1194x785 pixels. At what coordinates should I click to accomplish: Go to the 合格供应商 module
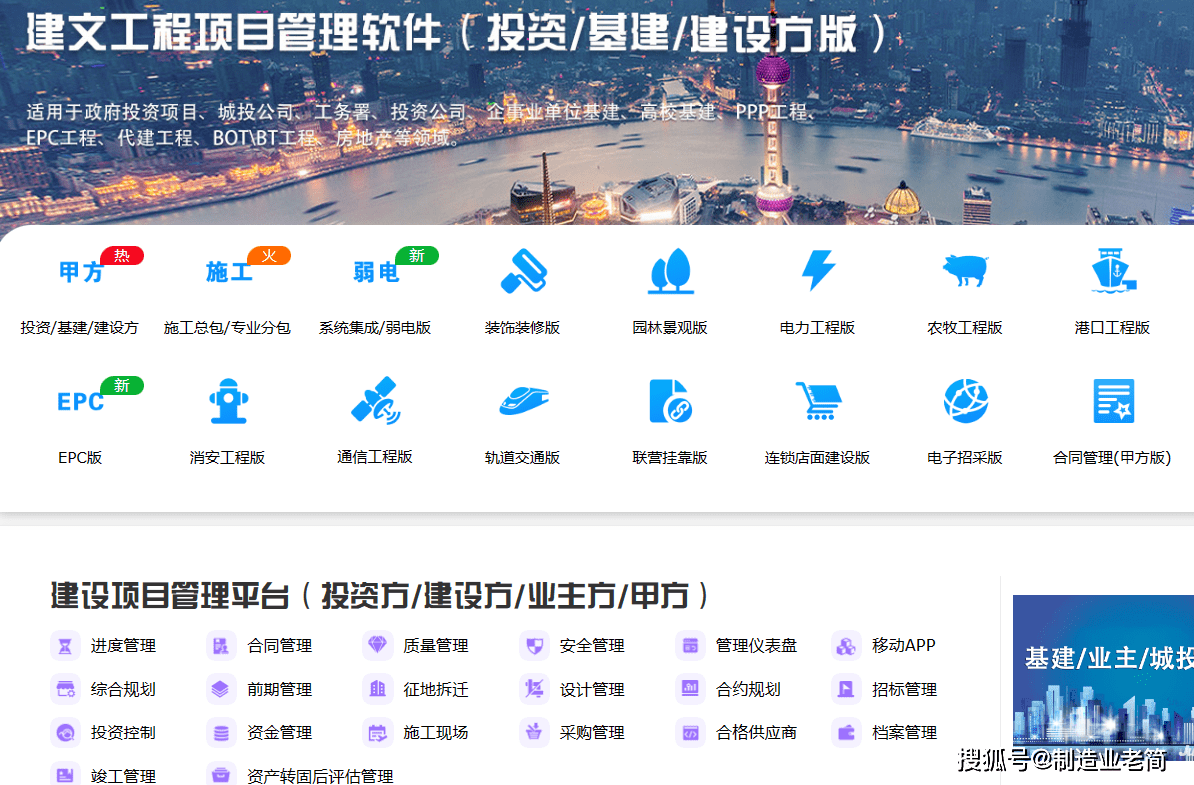756,732
